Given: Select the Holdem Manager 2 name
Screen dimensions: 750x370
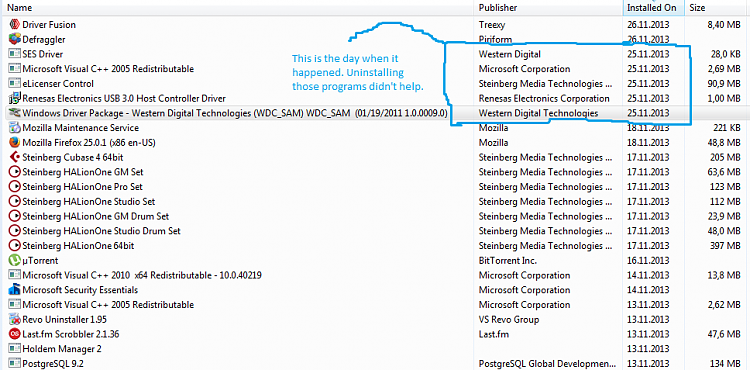Looking at the screenshot, I should (x=62, y=349).
